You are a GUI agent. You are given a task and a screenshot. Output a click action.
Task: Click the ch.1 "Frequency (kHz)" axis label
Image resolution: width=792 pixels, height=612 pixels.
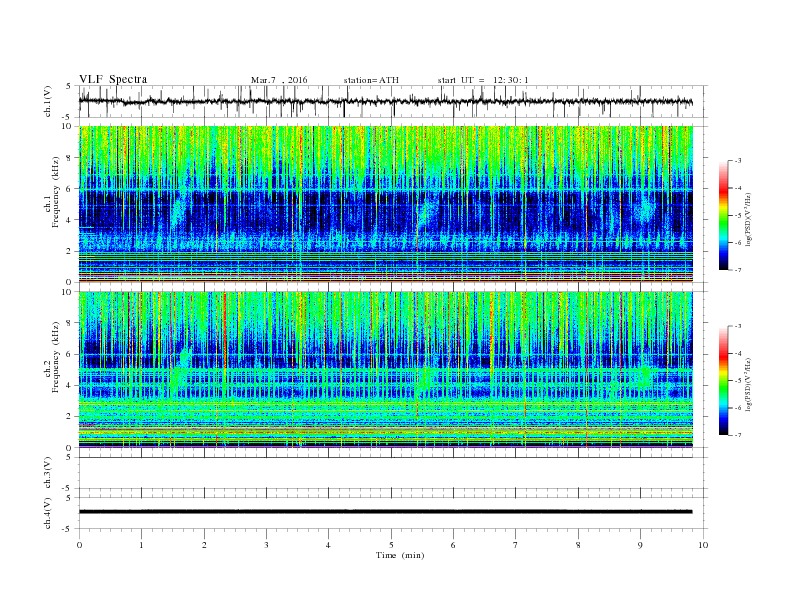tap(56, 192)
